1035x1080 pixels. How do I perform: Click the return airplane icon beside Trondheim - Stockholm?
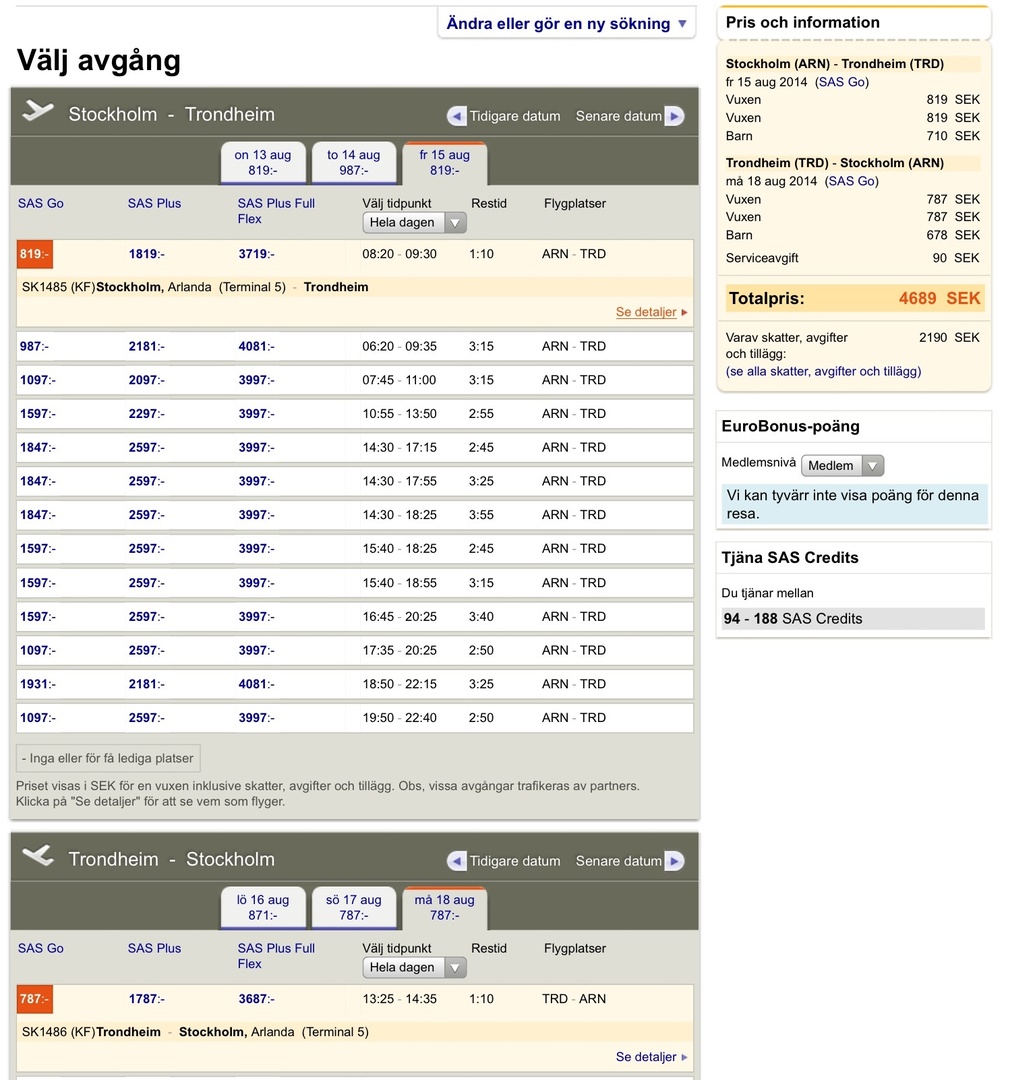(x=38, y=857)
